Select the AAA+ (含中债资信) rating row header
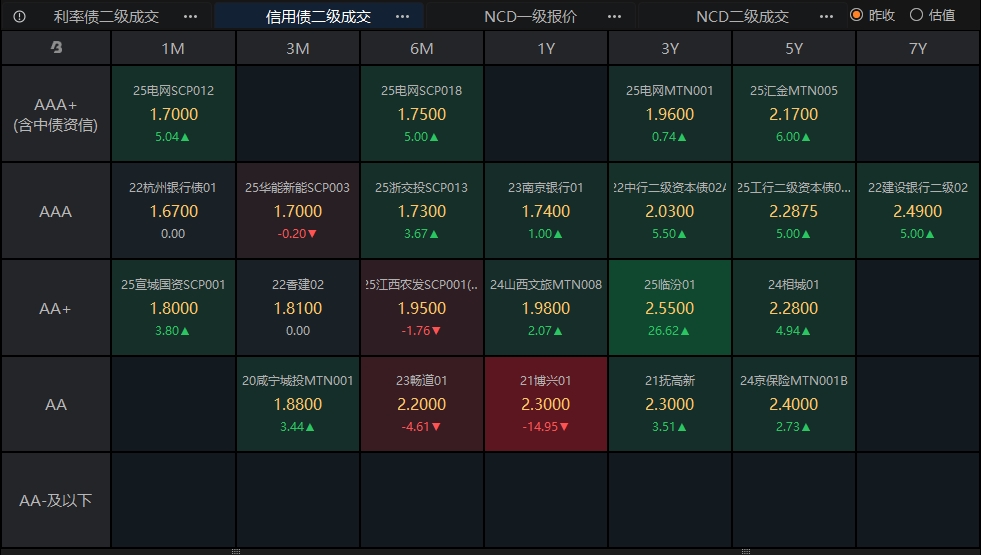981x555 pixels. 56,114
